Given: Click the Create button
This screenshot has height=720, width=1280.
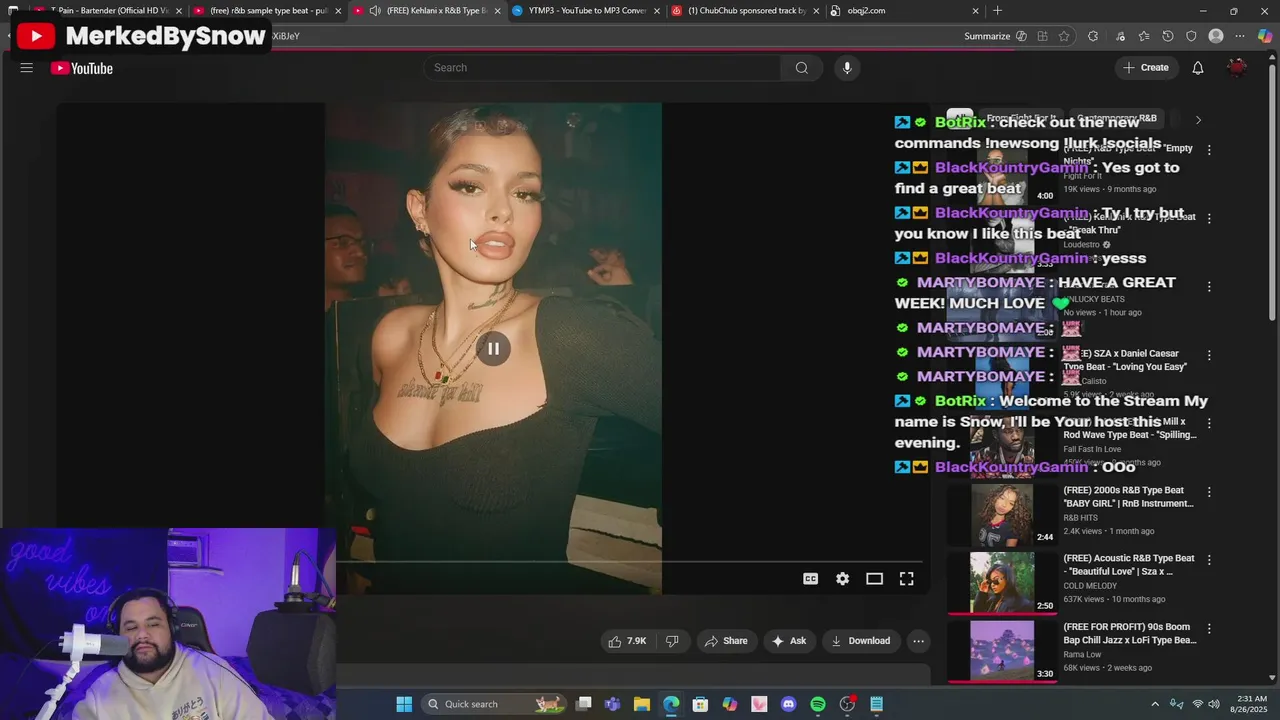Looking at the screenshot, I should tap(1146, 68).
